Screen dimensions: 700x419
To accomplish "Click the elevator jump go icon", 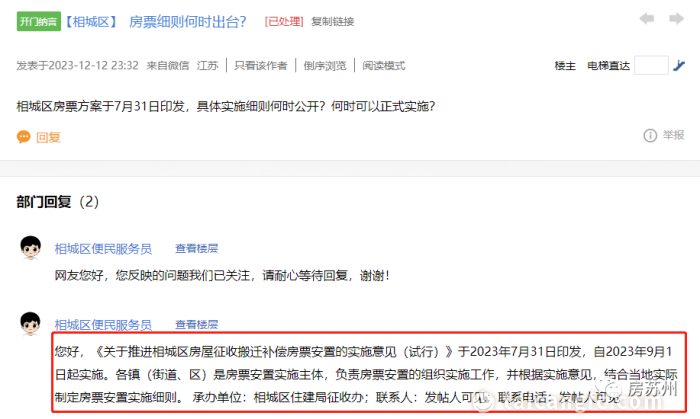I will pos(679,66).
